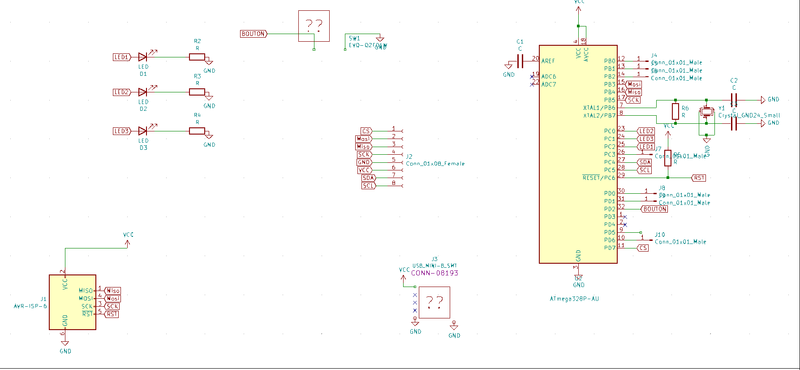Select the D1 LED diode symbol

pos(143,57)
